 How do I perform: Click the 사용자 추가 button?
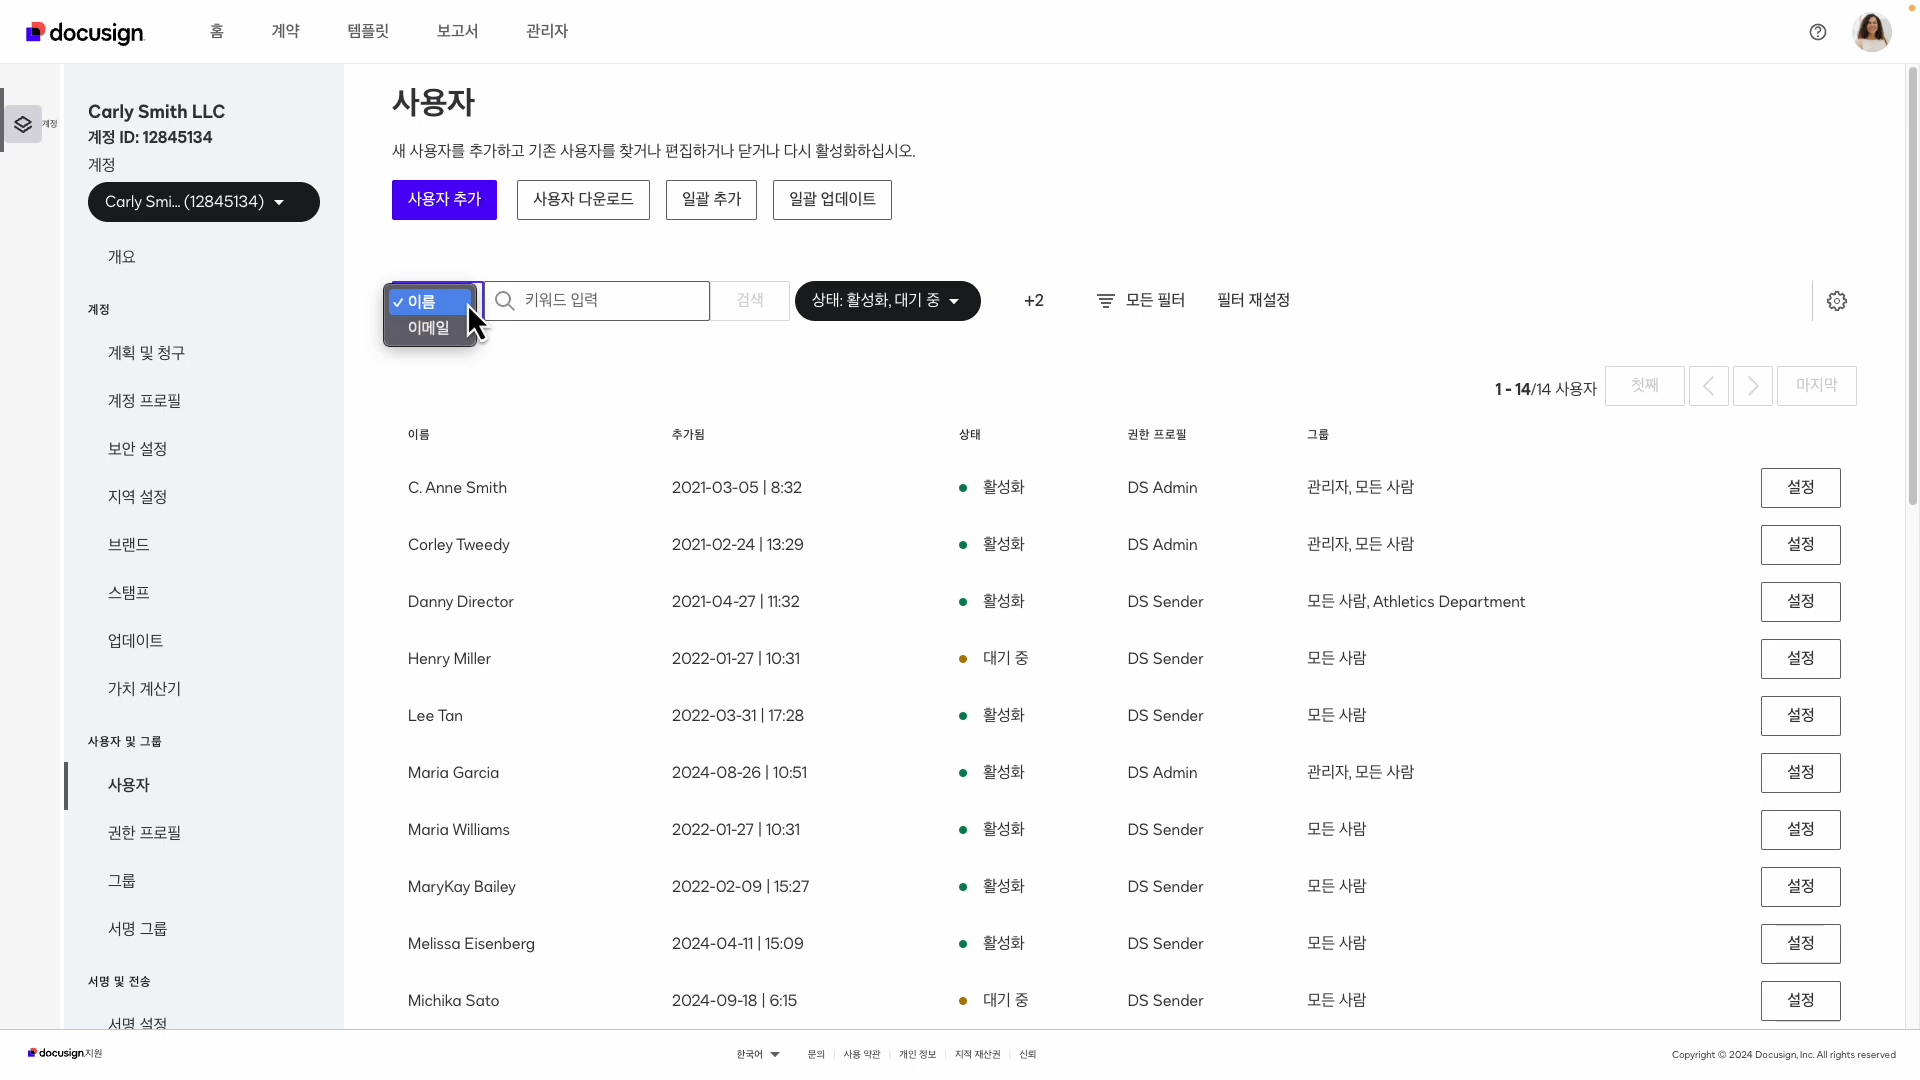coord(444,200)
